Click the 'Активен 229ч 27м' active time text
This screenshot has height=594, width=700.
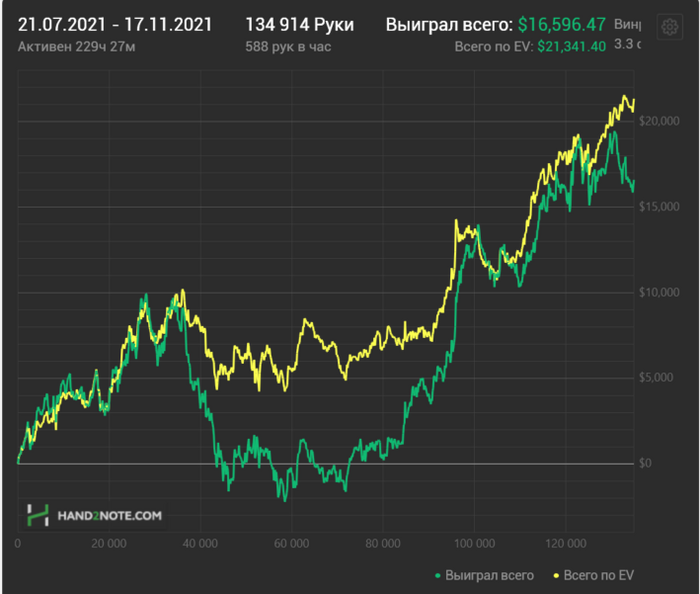coord(76,46)
